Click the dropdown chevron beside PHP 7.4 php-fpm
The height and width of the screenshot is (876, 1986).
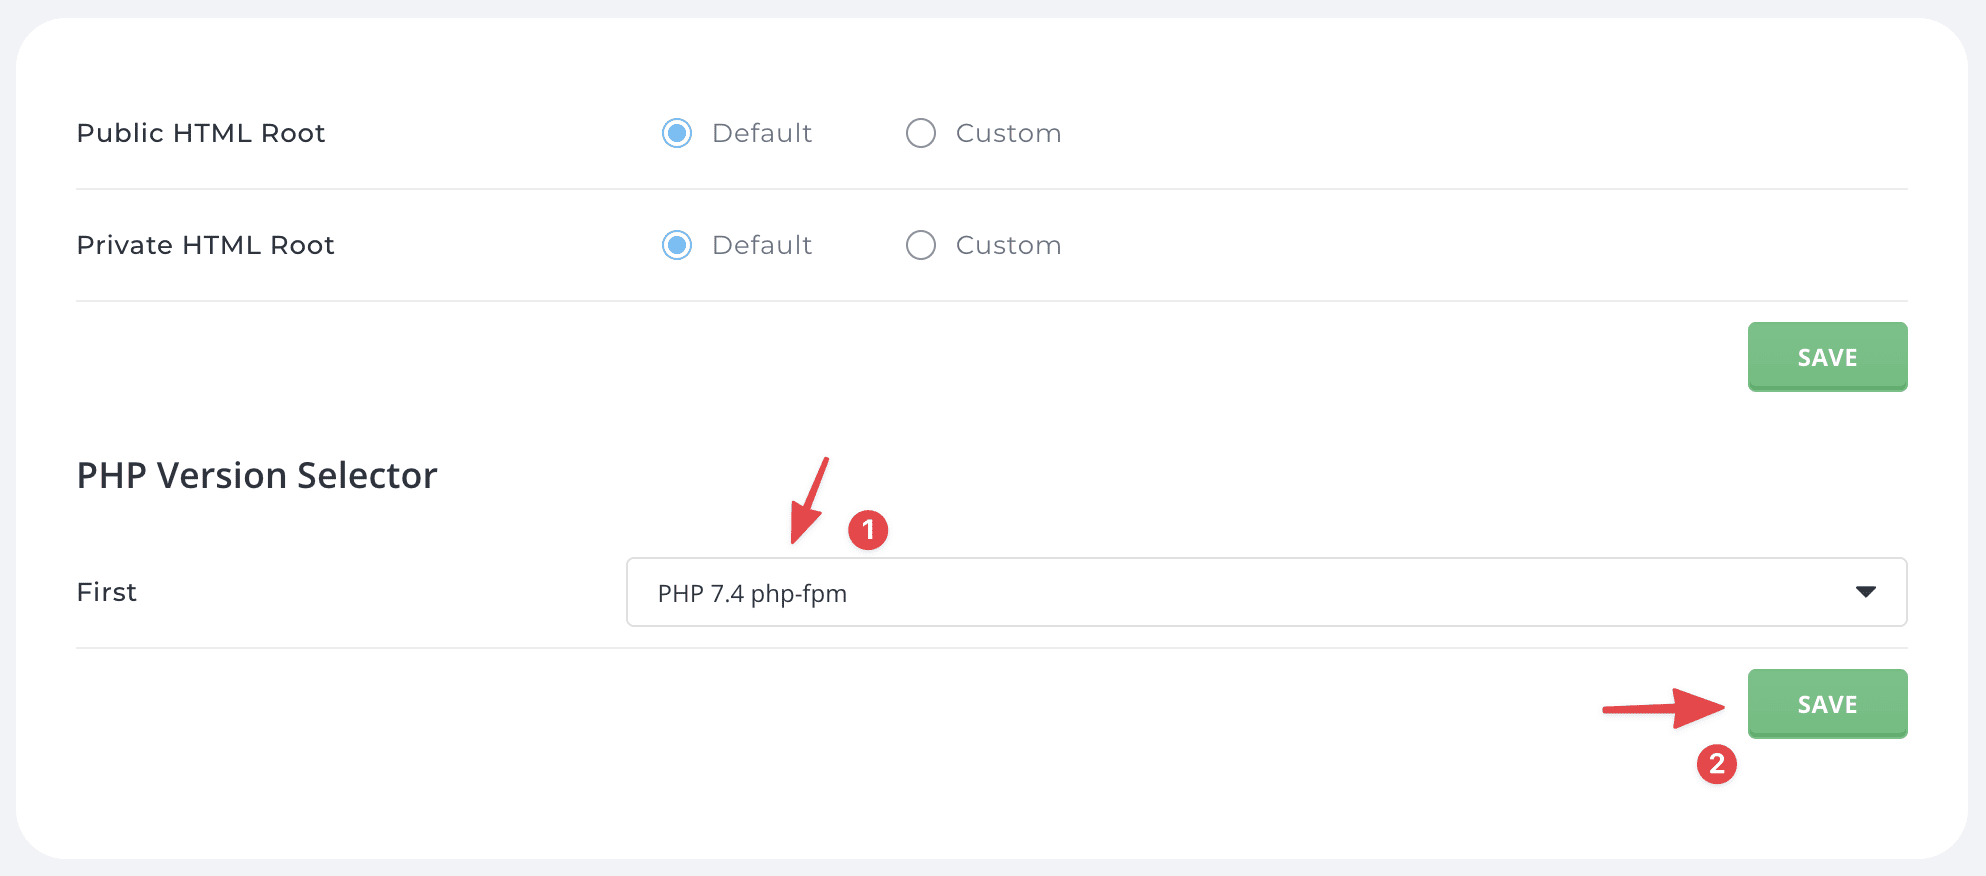pyautogui.click(x=1864, y=592)
